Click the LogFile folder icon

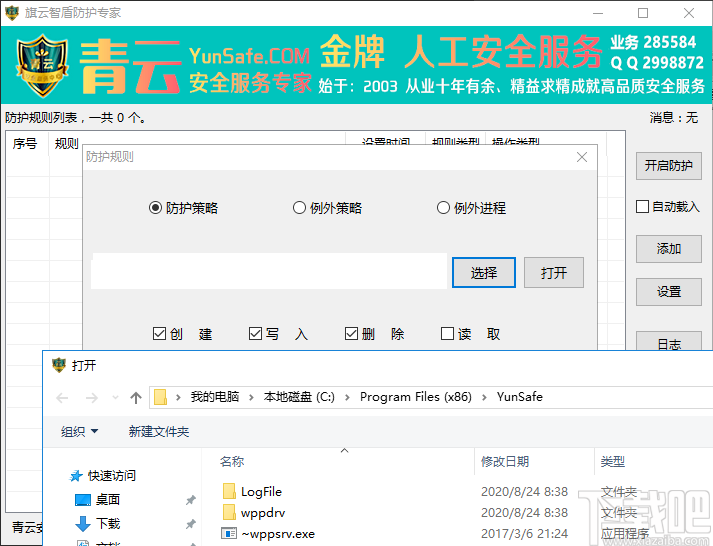tap(229, 491)
